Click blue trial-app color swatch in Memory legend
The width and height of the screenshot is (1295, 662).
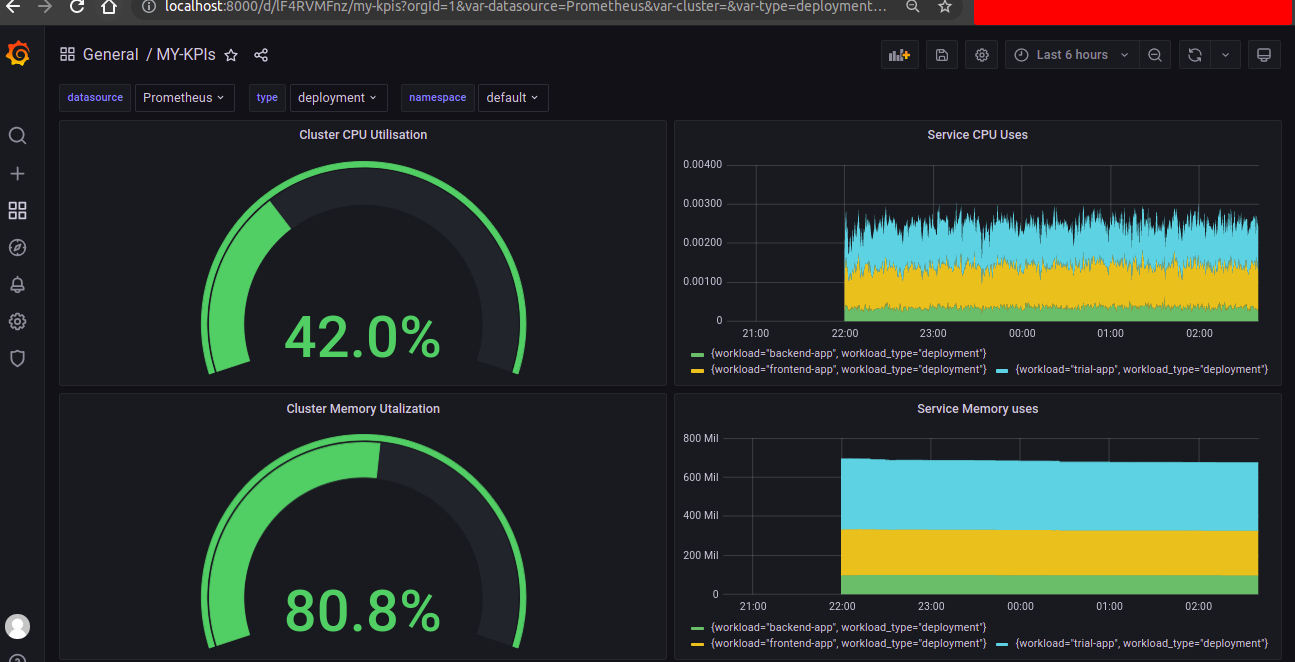[x=1002, y=644]
